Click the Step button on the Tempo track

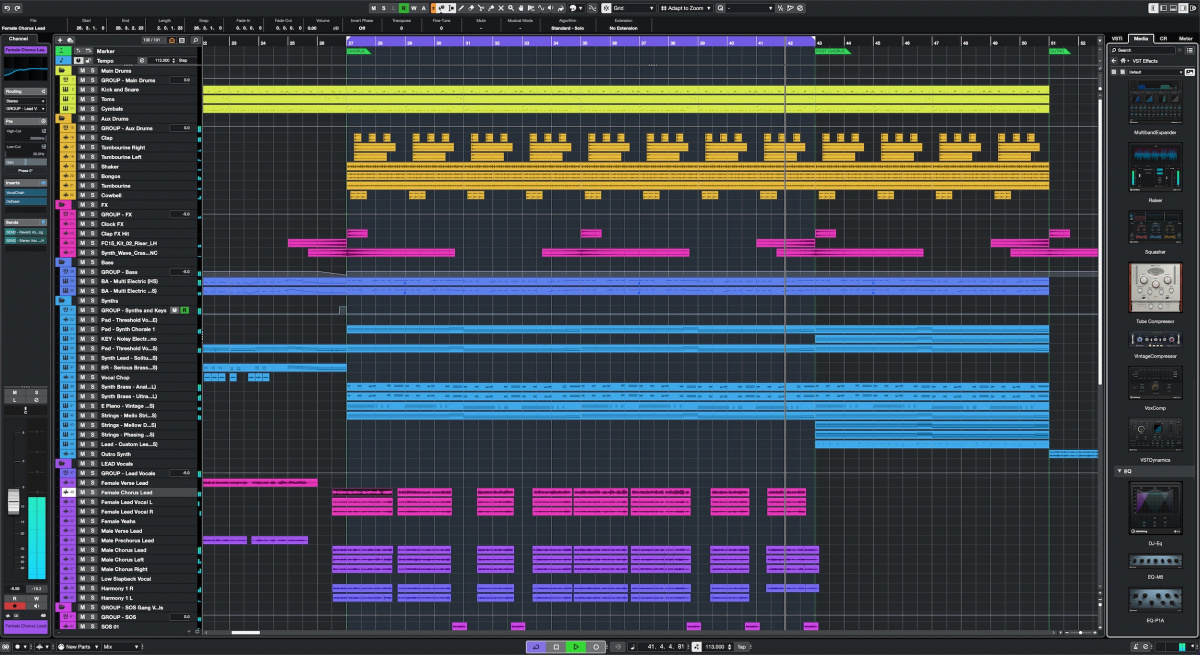(x=183, y=59)
